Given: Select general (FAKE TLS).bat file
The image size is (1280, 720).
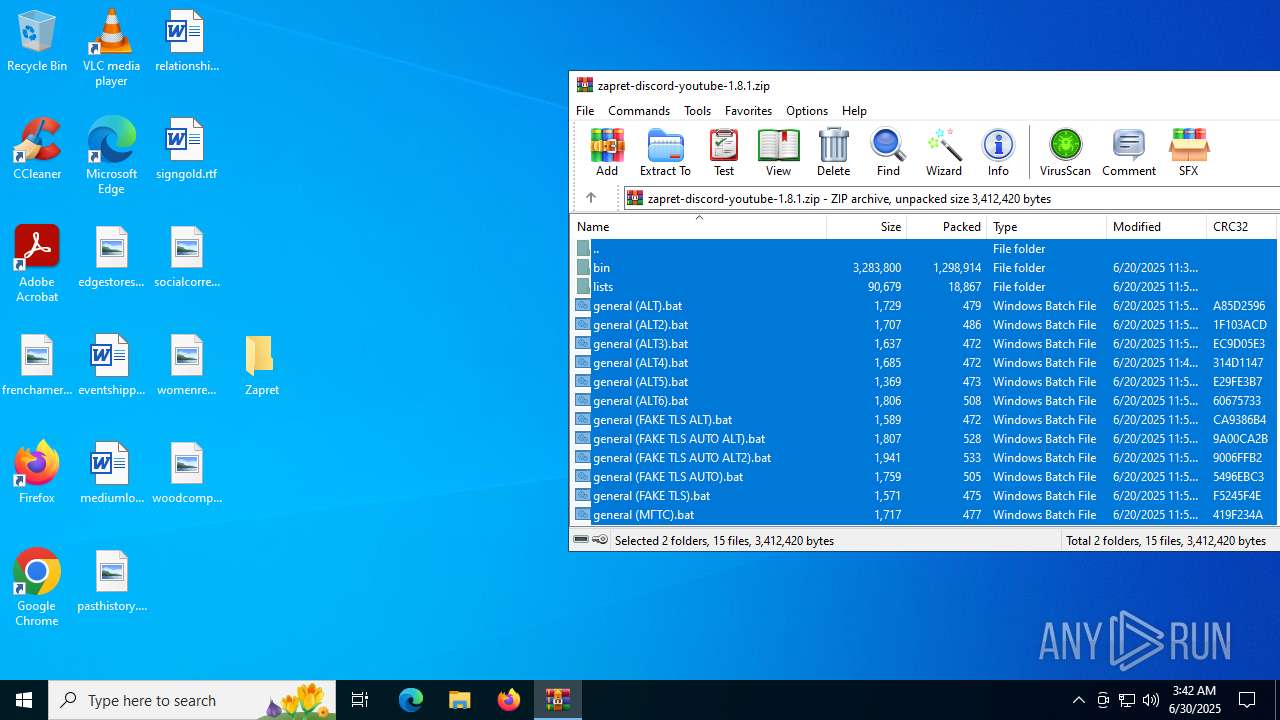Looking at the screenshot, I should [924, 496].
